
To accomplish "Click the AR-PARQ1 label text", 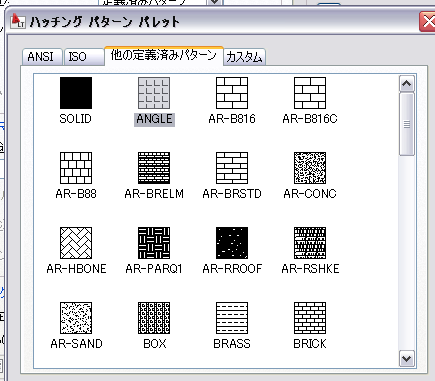I will [x=154, y=269].
